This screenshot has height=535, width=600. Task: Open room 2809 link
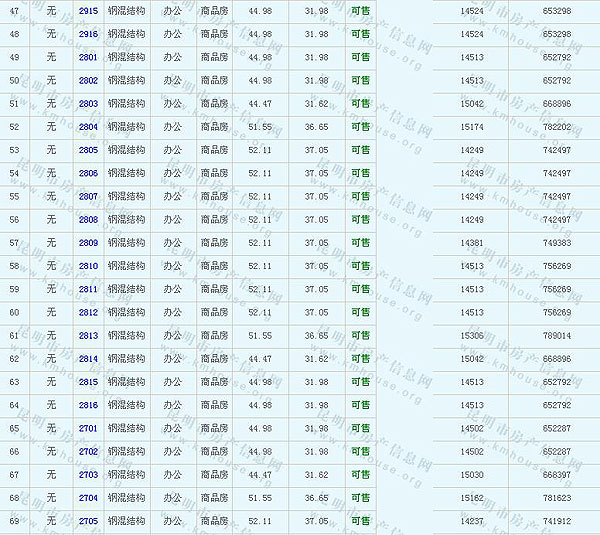[x=88, y=243]
